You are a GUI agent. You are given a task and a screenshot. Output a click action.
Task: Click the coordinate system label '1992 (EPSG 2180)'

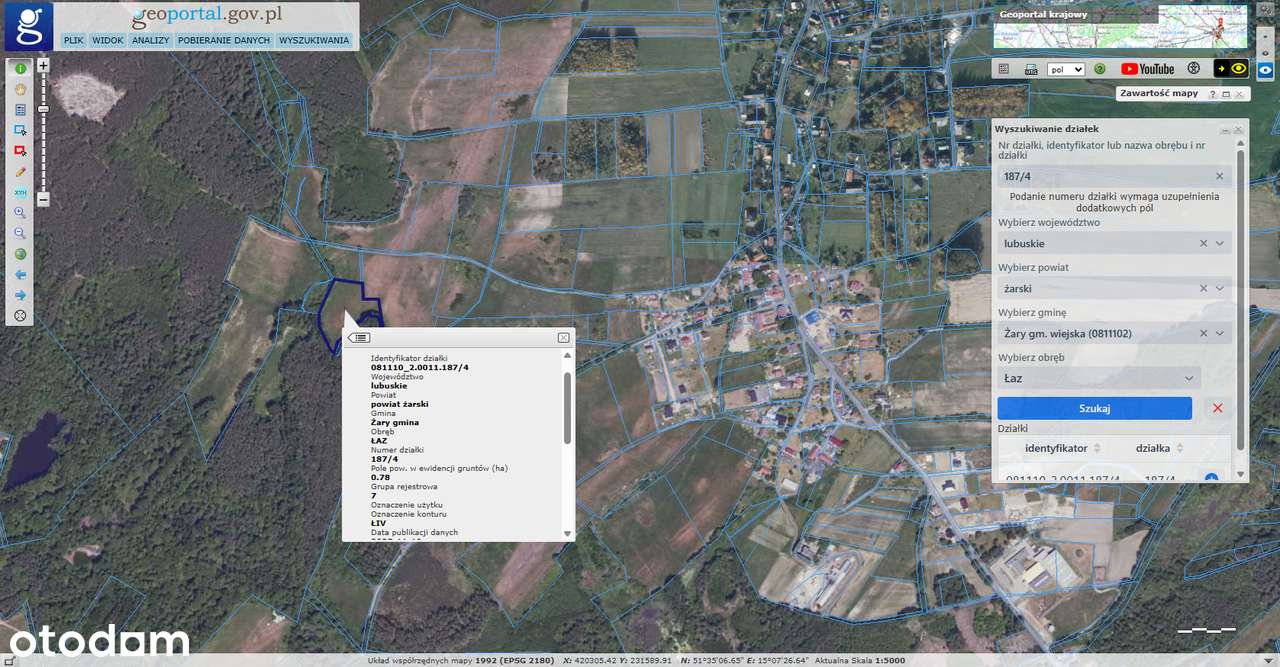[513, 660]
